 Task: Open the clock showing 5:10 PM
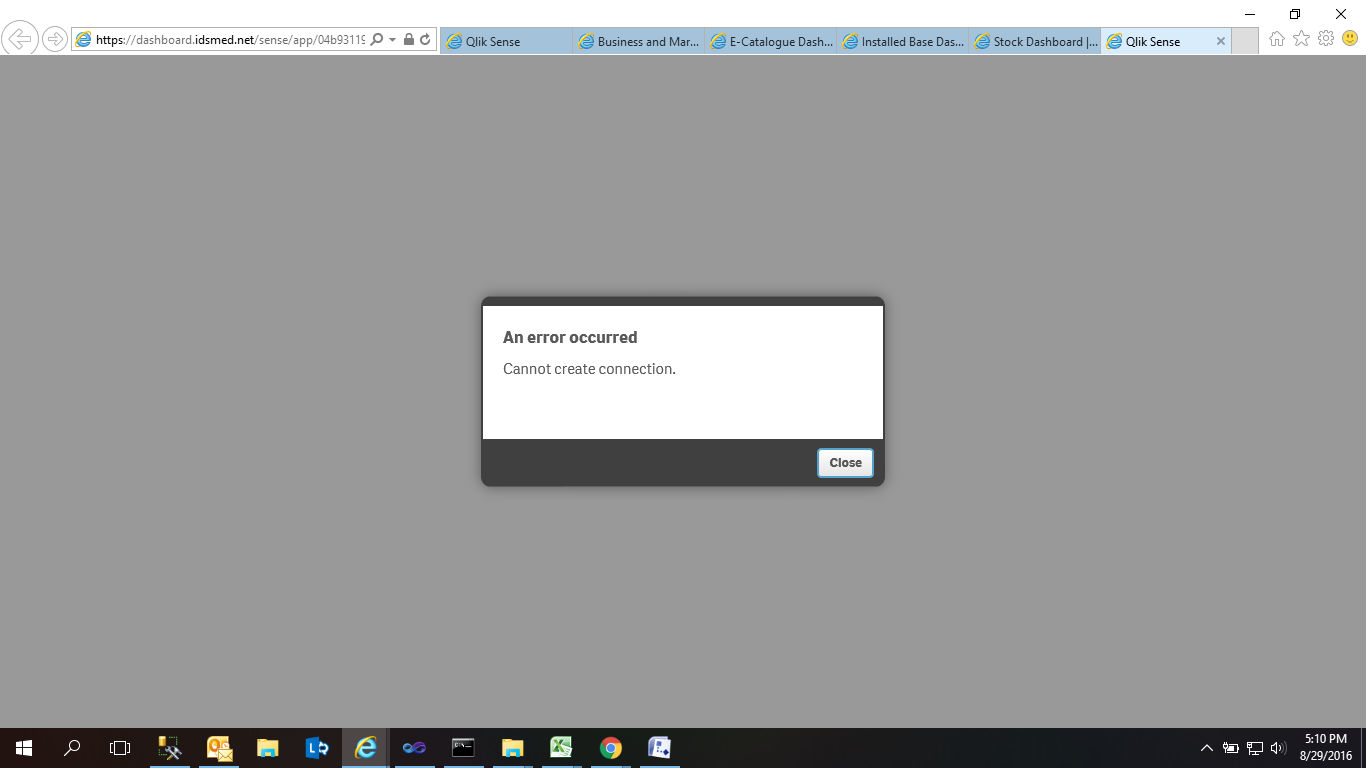point(1326,748)
